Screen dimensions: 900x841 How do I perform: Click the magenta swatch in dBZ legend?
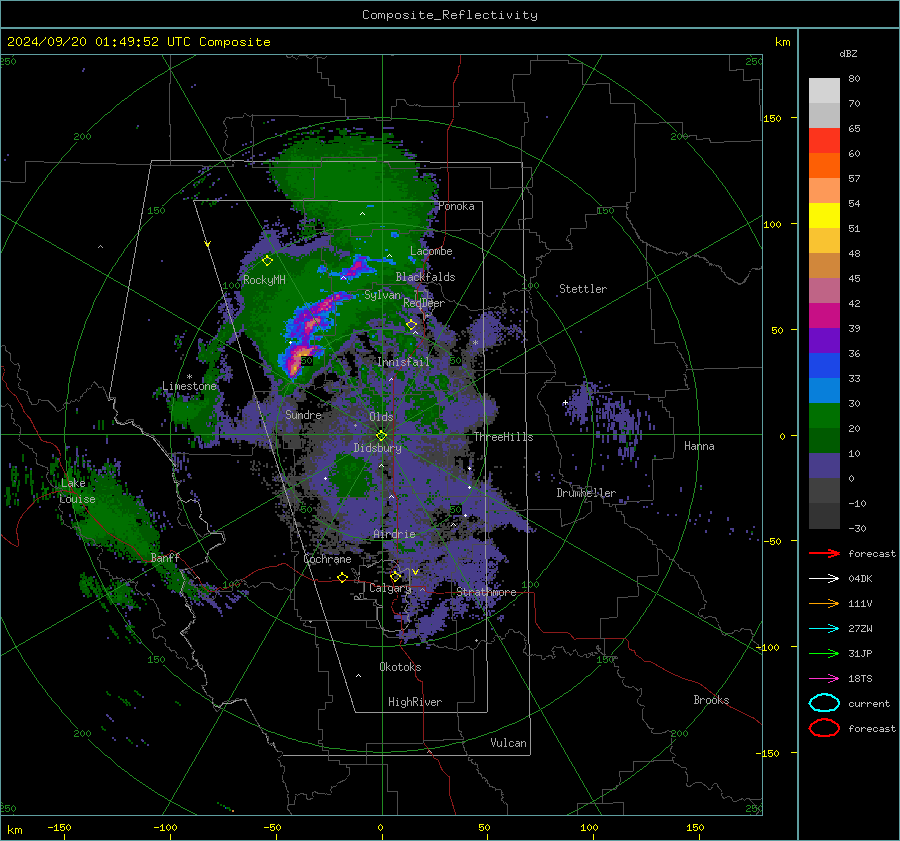[824, 316]
